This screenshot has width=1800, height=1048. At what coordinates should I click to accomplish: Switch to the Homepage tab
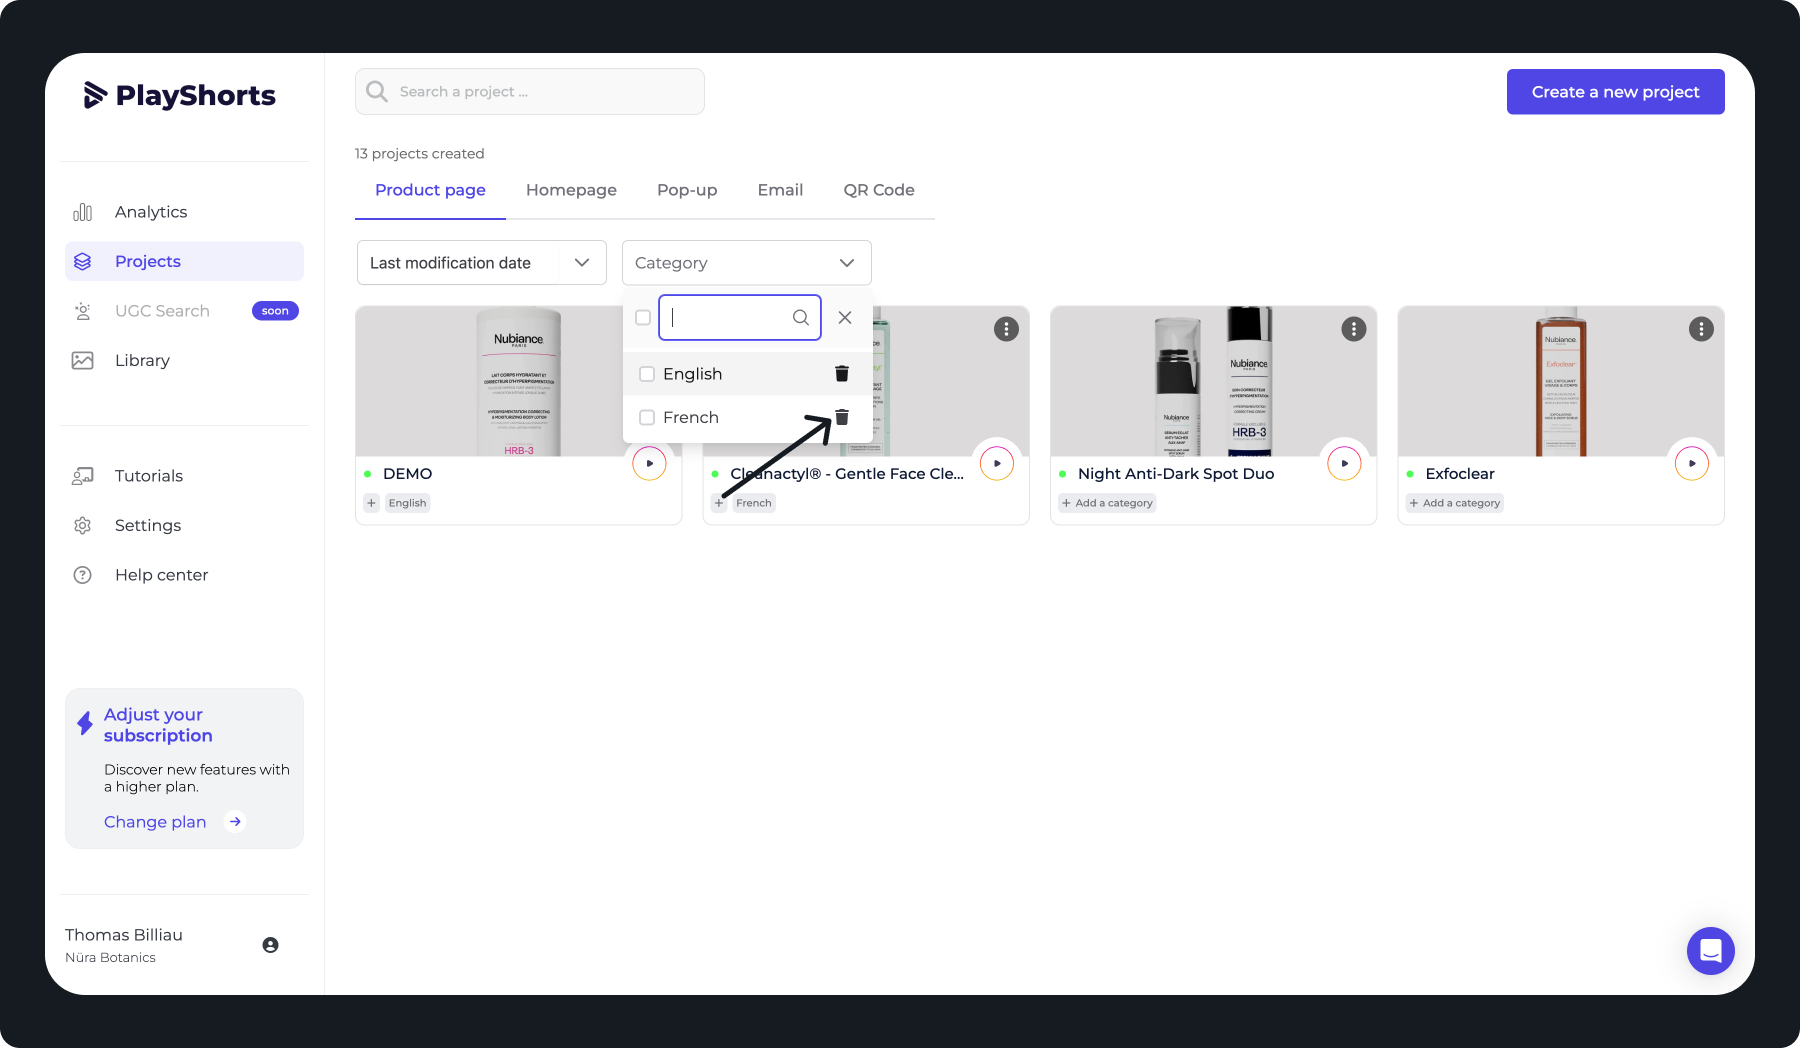click(x=571, y=190)
